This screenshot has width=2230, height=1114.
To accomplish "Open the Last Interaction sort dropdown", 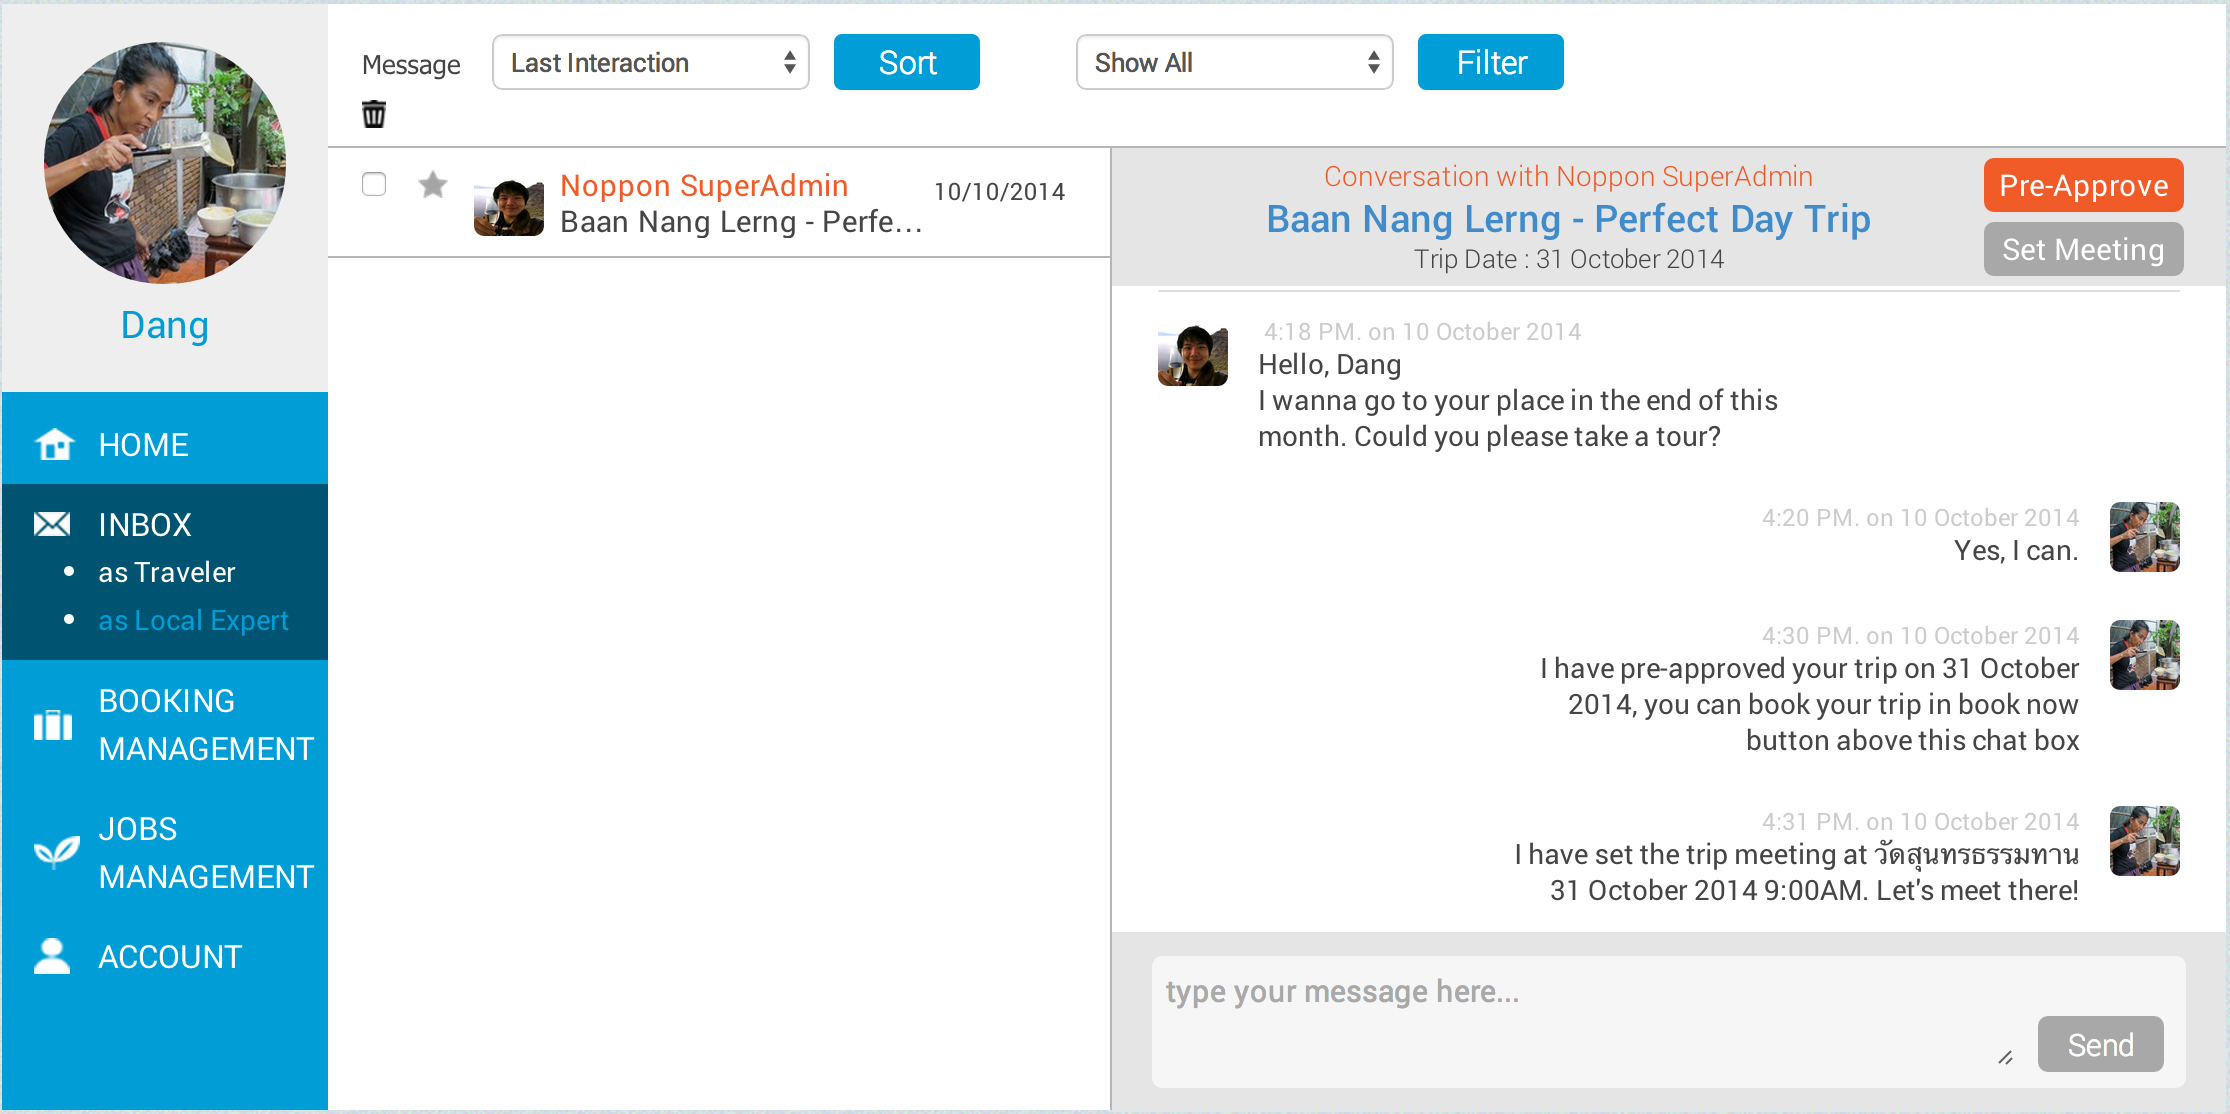I will (x=651, y=62).
